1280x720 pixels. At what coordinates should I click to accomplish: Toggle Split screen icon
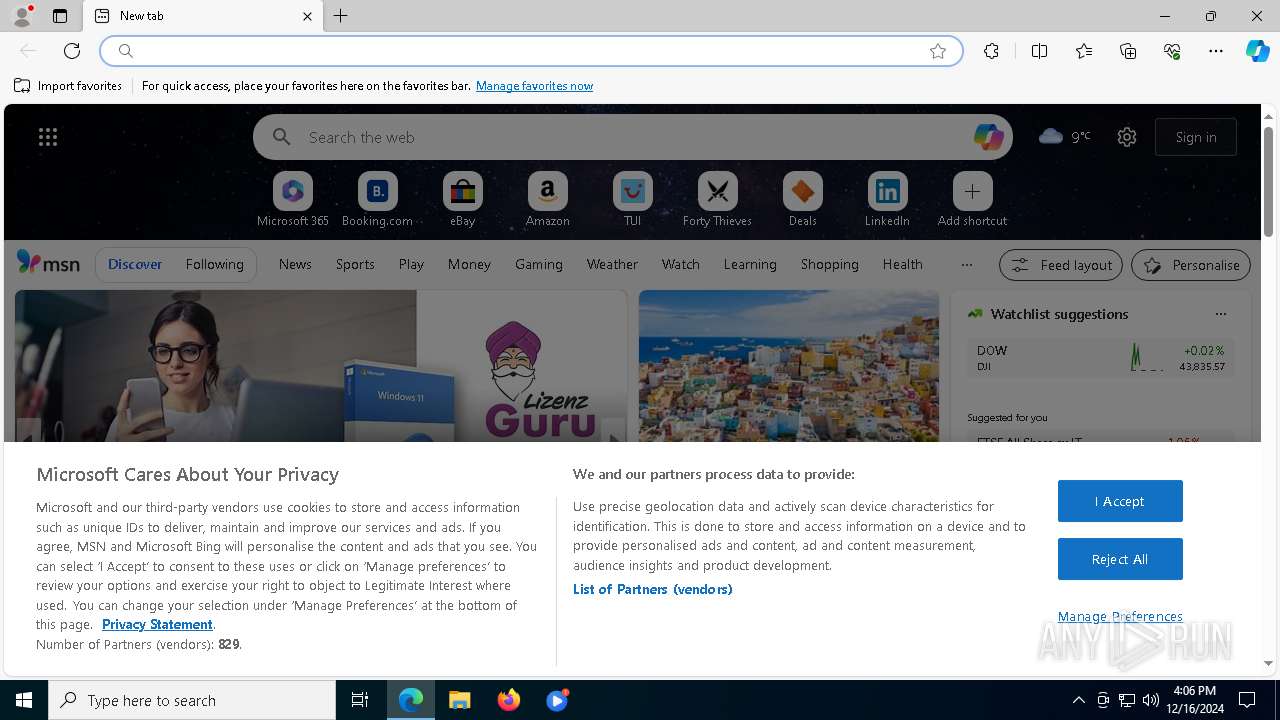pyautogui.click(x=1039, y=51)
